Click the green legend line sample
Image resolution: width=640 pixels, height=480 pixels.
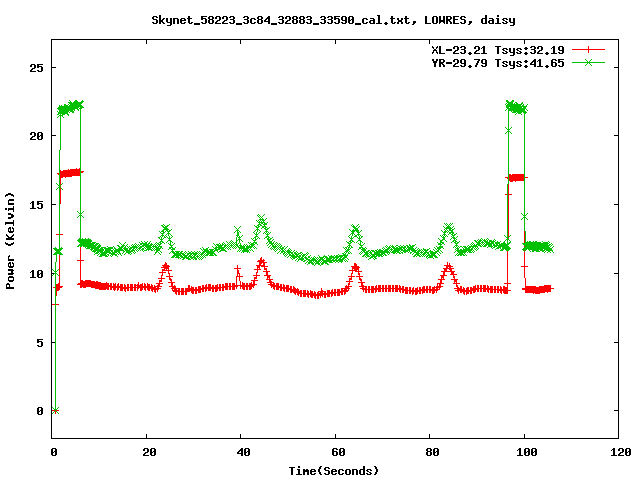click(588, 62)
